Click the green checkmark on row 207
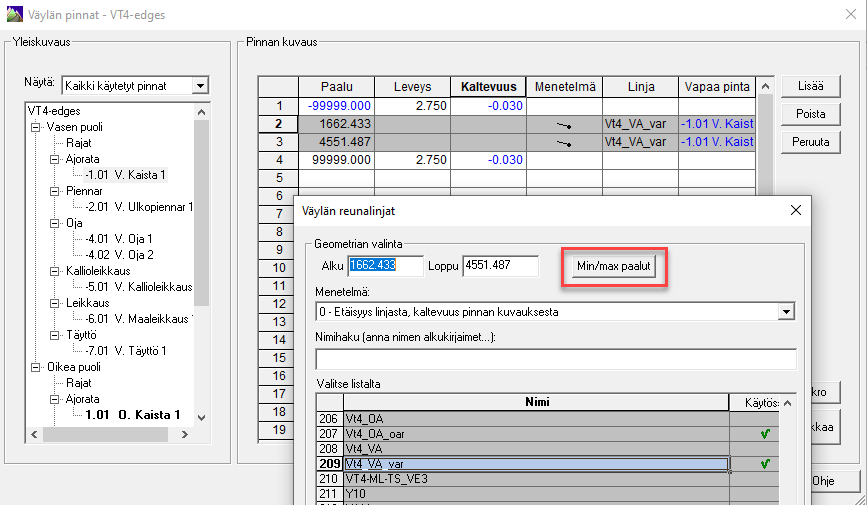Screen dimensions: 867x505 [x=765, y=434]
